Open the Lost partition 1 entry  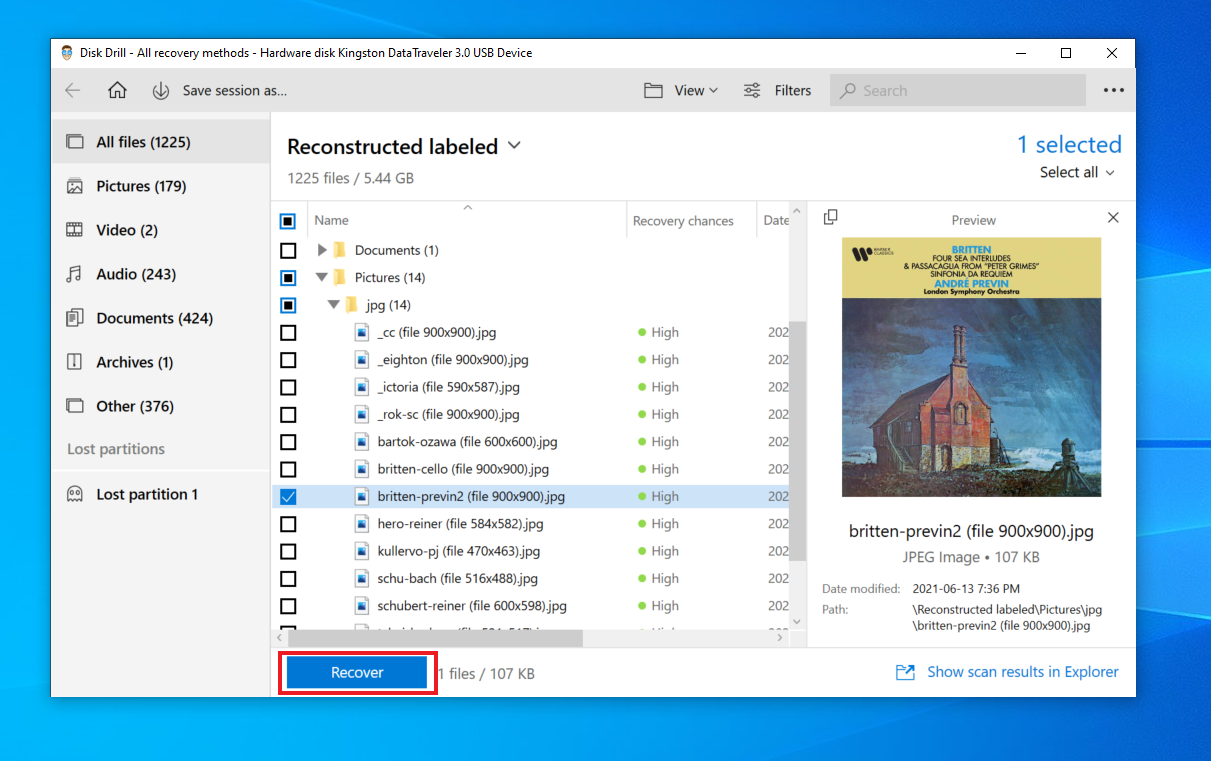(160, 494)
